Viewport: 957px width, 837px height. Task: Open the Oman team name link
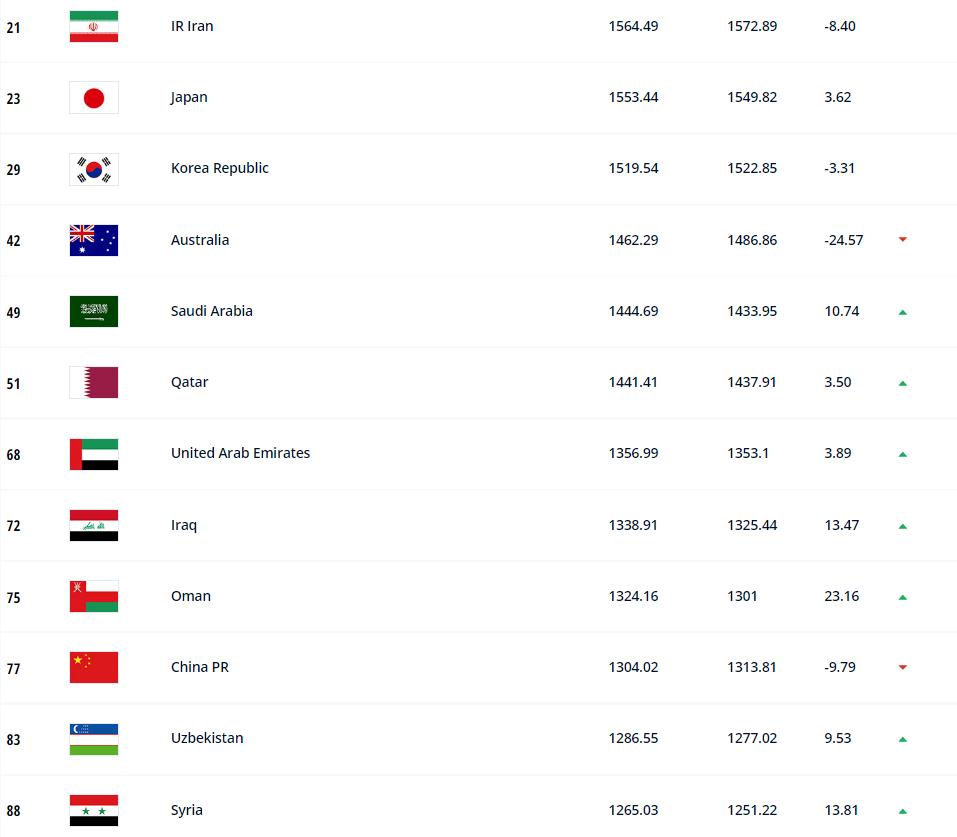click(191, 596)
